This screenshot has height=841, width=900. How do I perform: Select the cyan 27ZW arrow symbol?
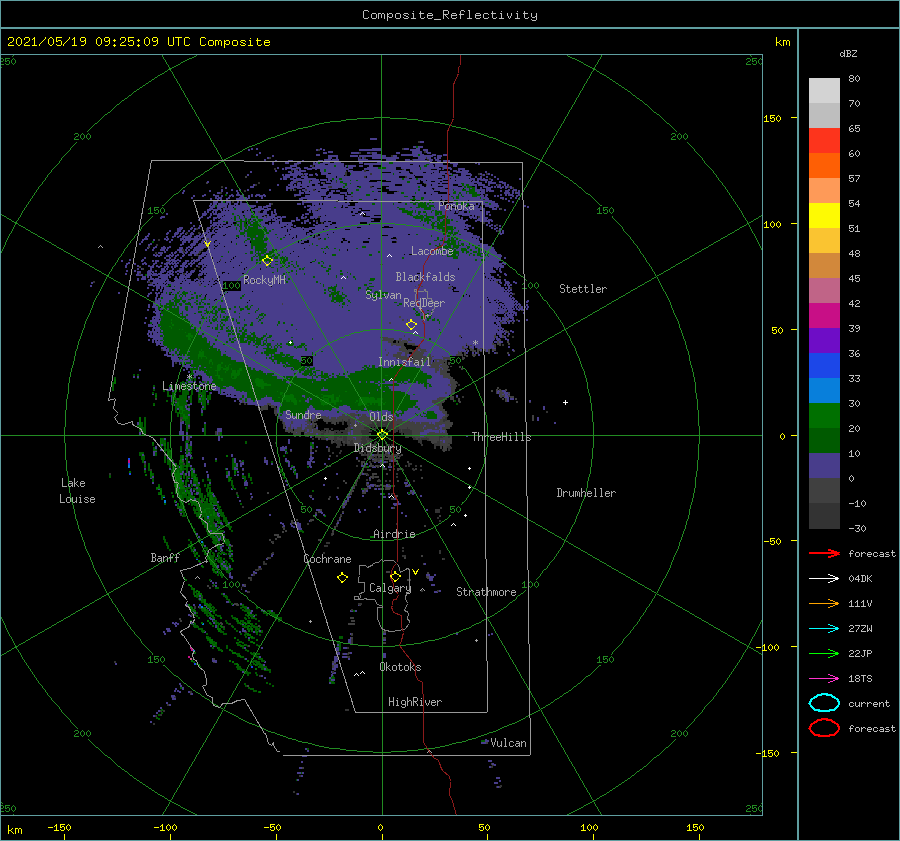pos(824,629)
